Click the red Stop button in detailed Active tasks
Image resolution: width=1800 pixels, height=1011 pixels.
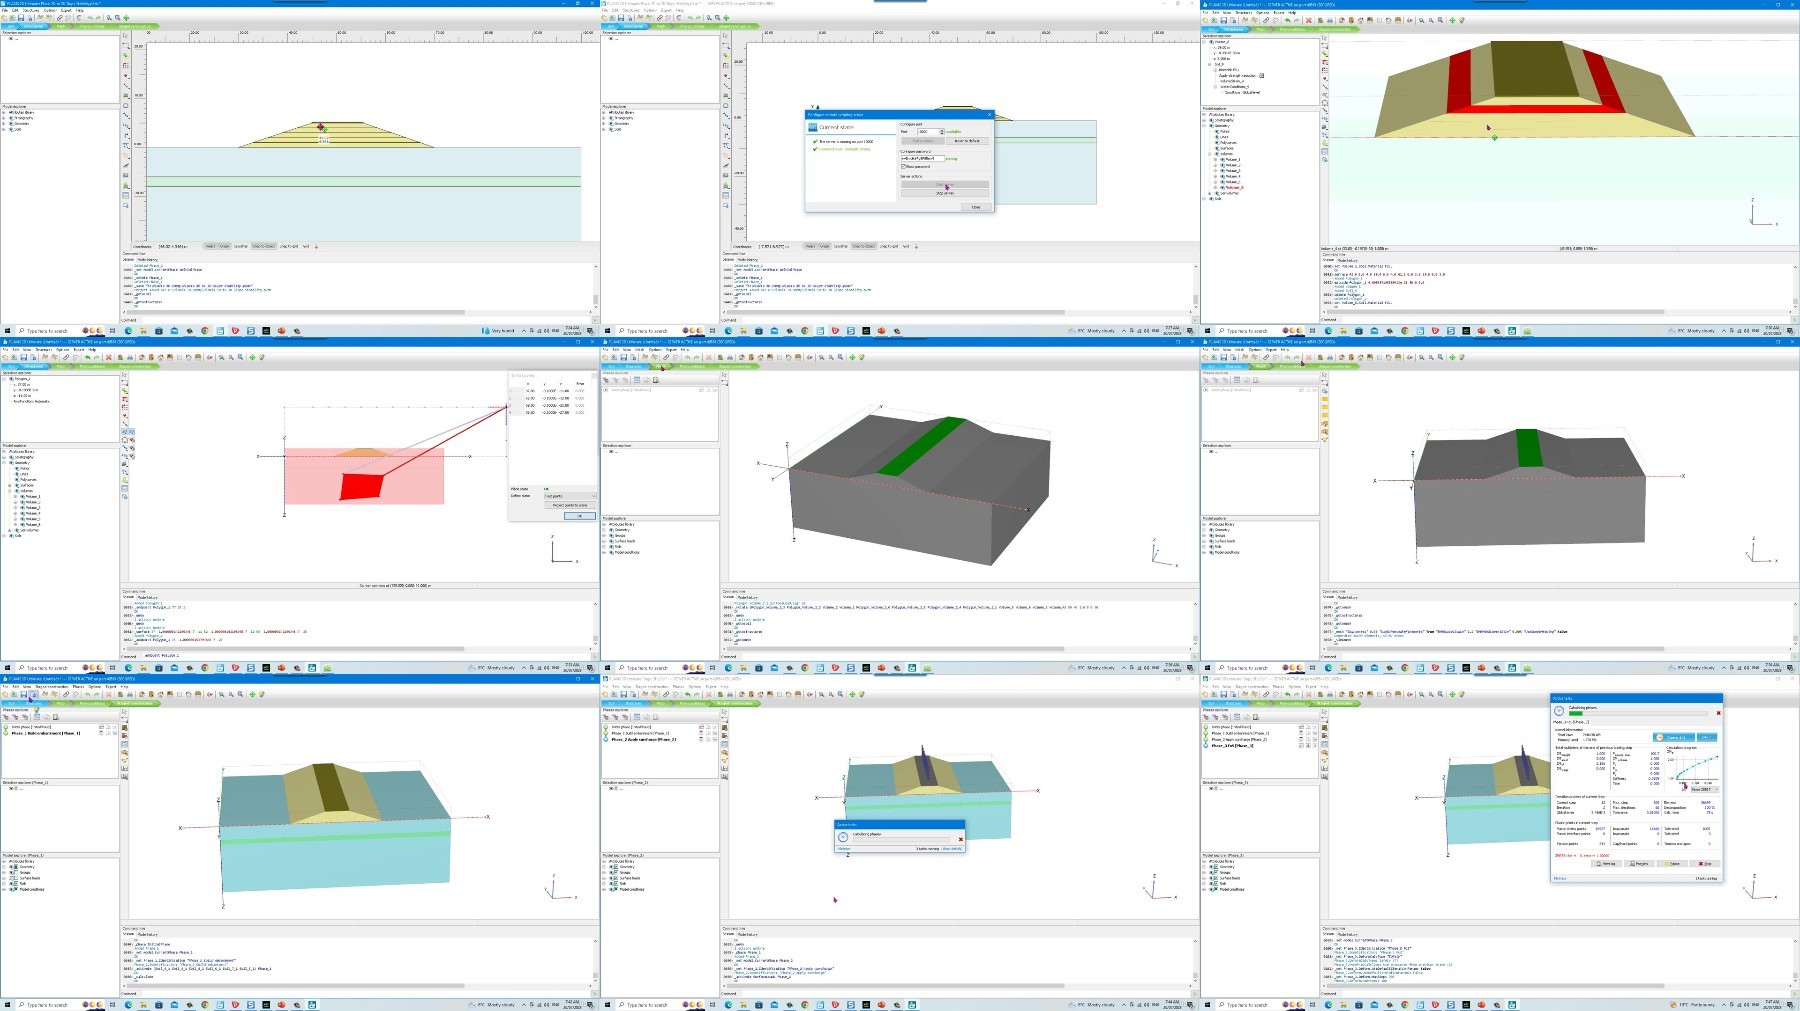tap(1704, 864)
